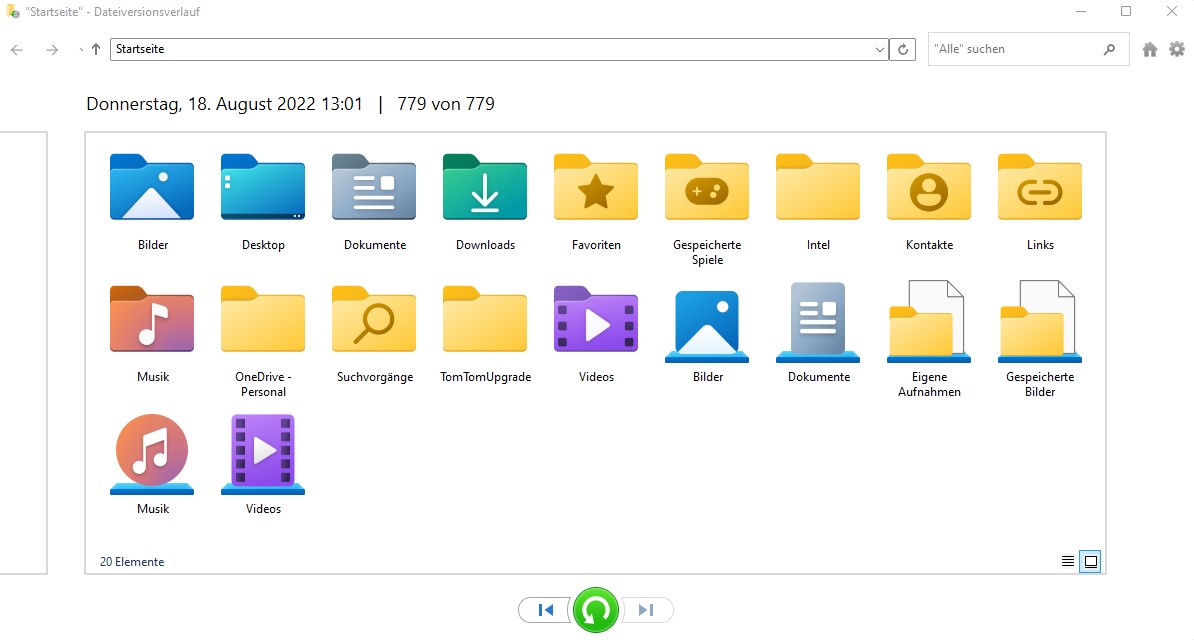
Task: Click the next version button
Action: tap(647, 610)
